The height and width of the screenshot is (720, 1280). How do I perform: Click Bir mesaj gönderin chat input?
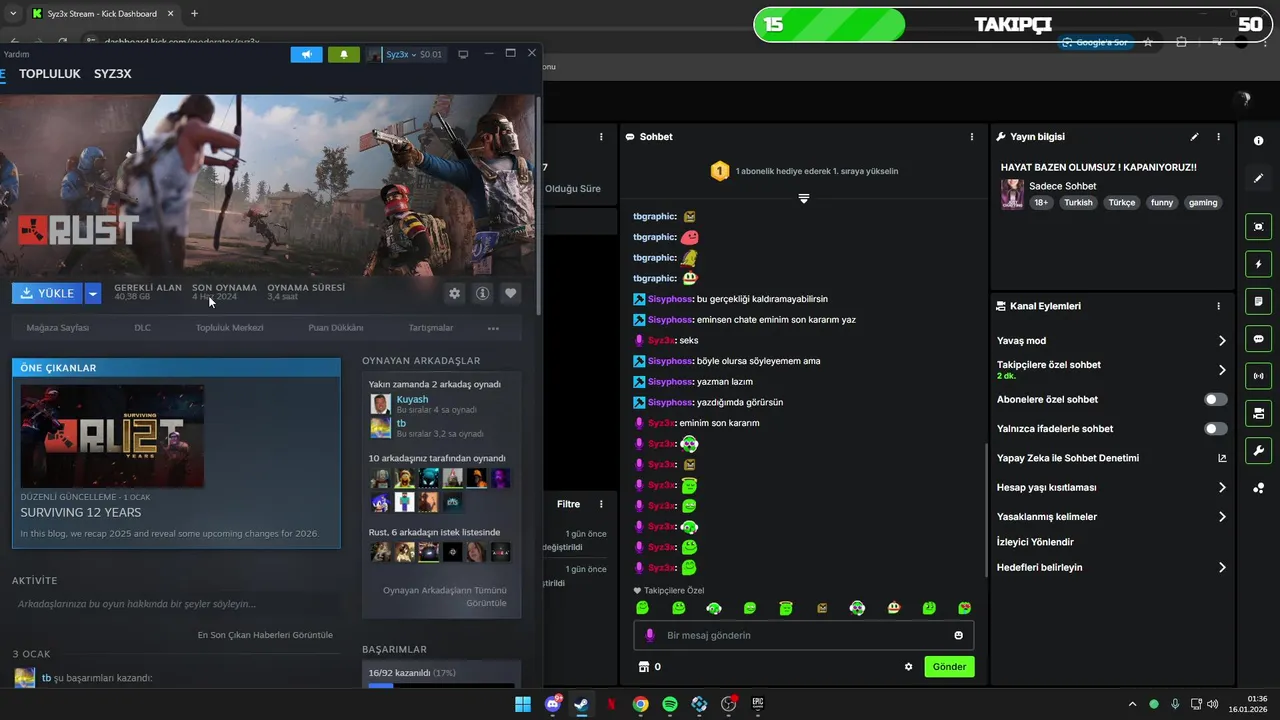click(x=803, y=635)
